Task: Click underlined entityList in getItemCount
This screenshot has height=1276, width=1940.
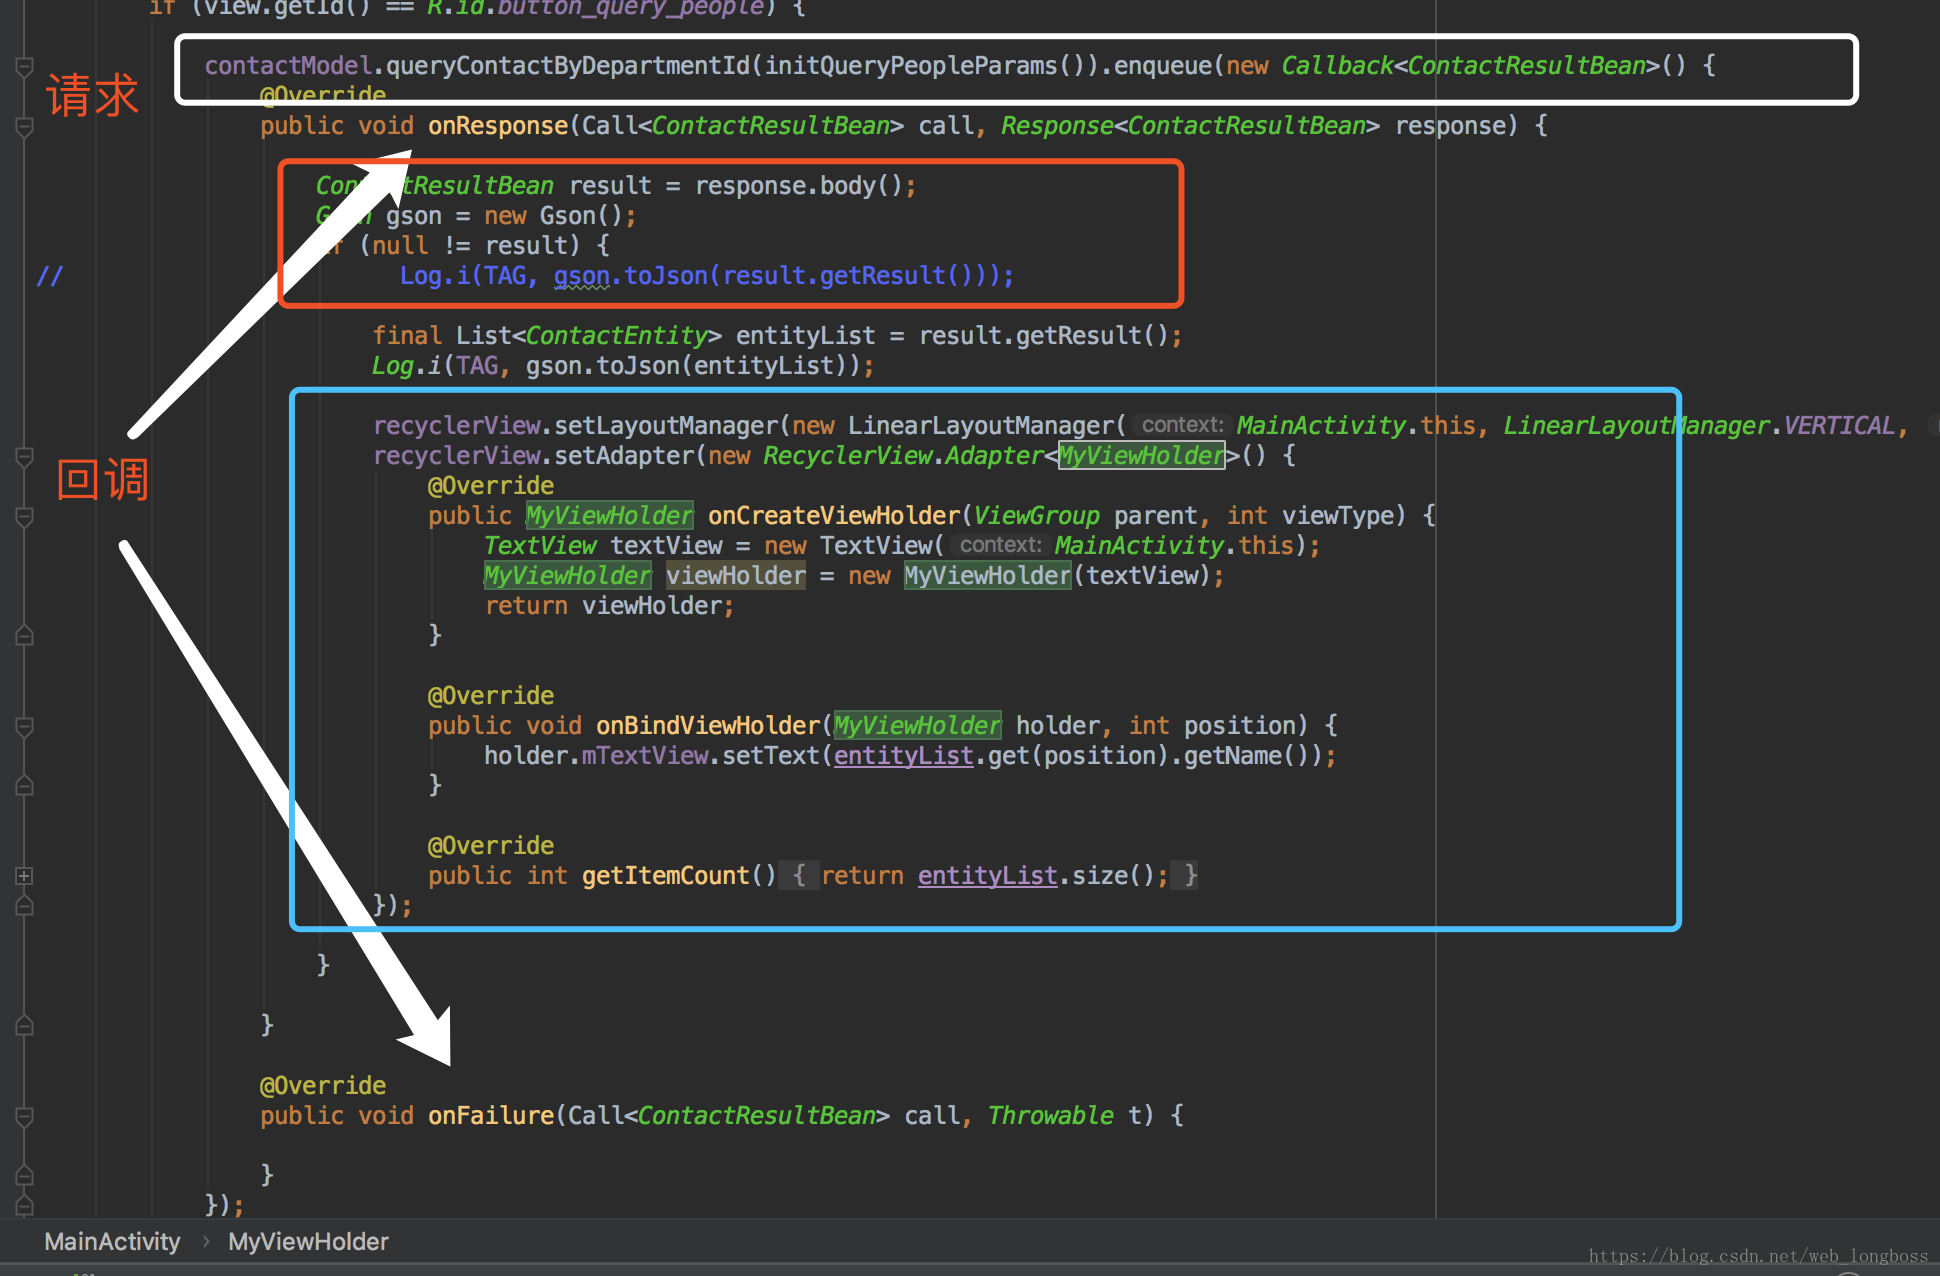Action: click(x=986, y=876)
